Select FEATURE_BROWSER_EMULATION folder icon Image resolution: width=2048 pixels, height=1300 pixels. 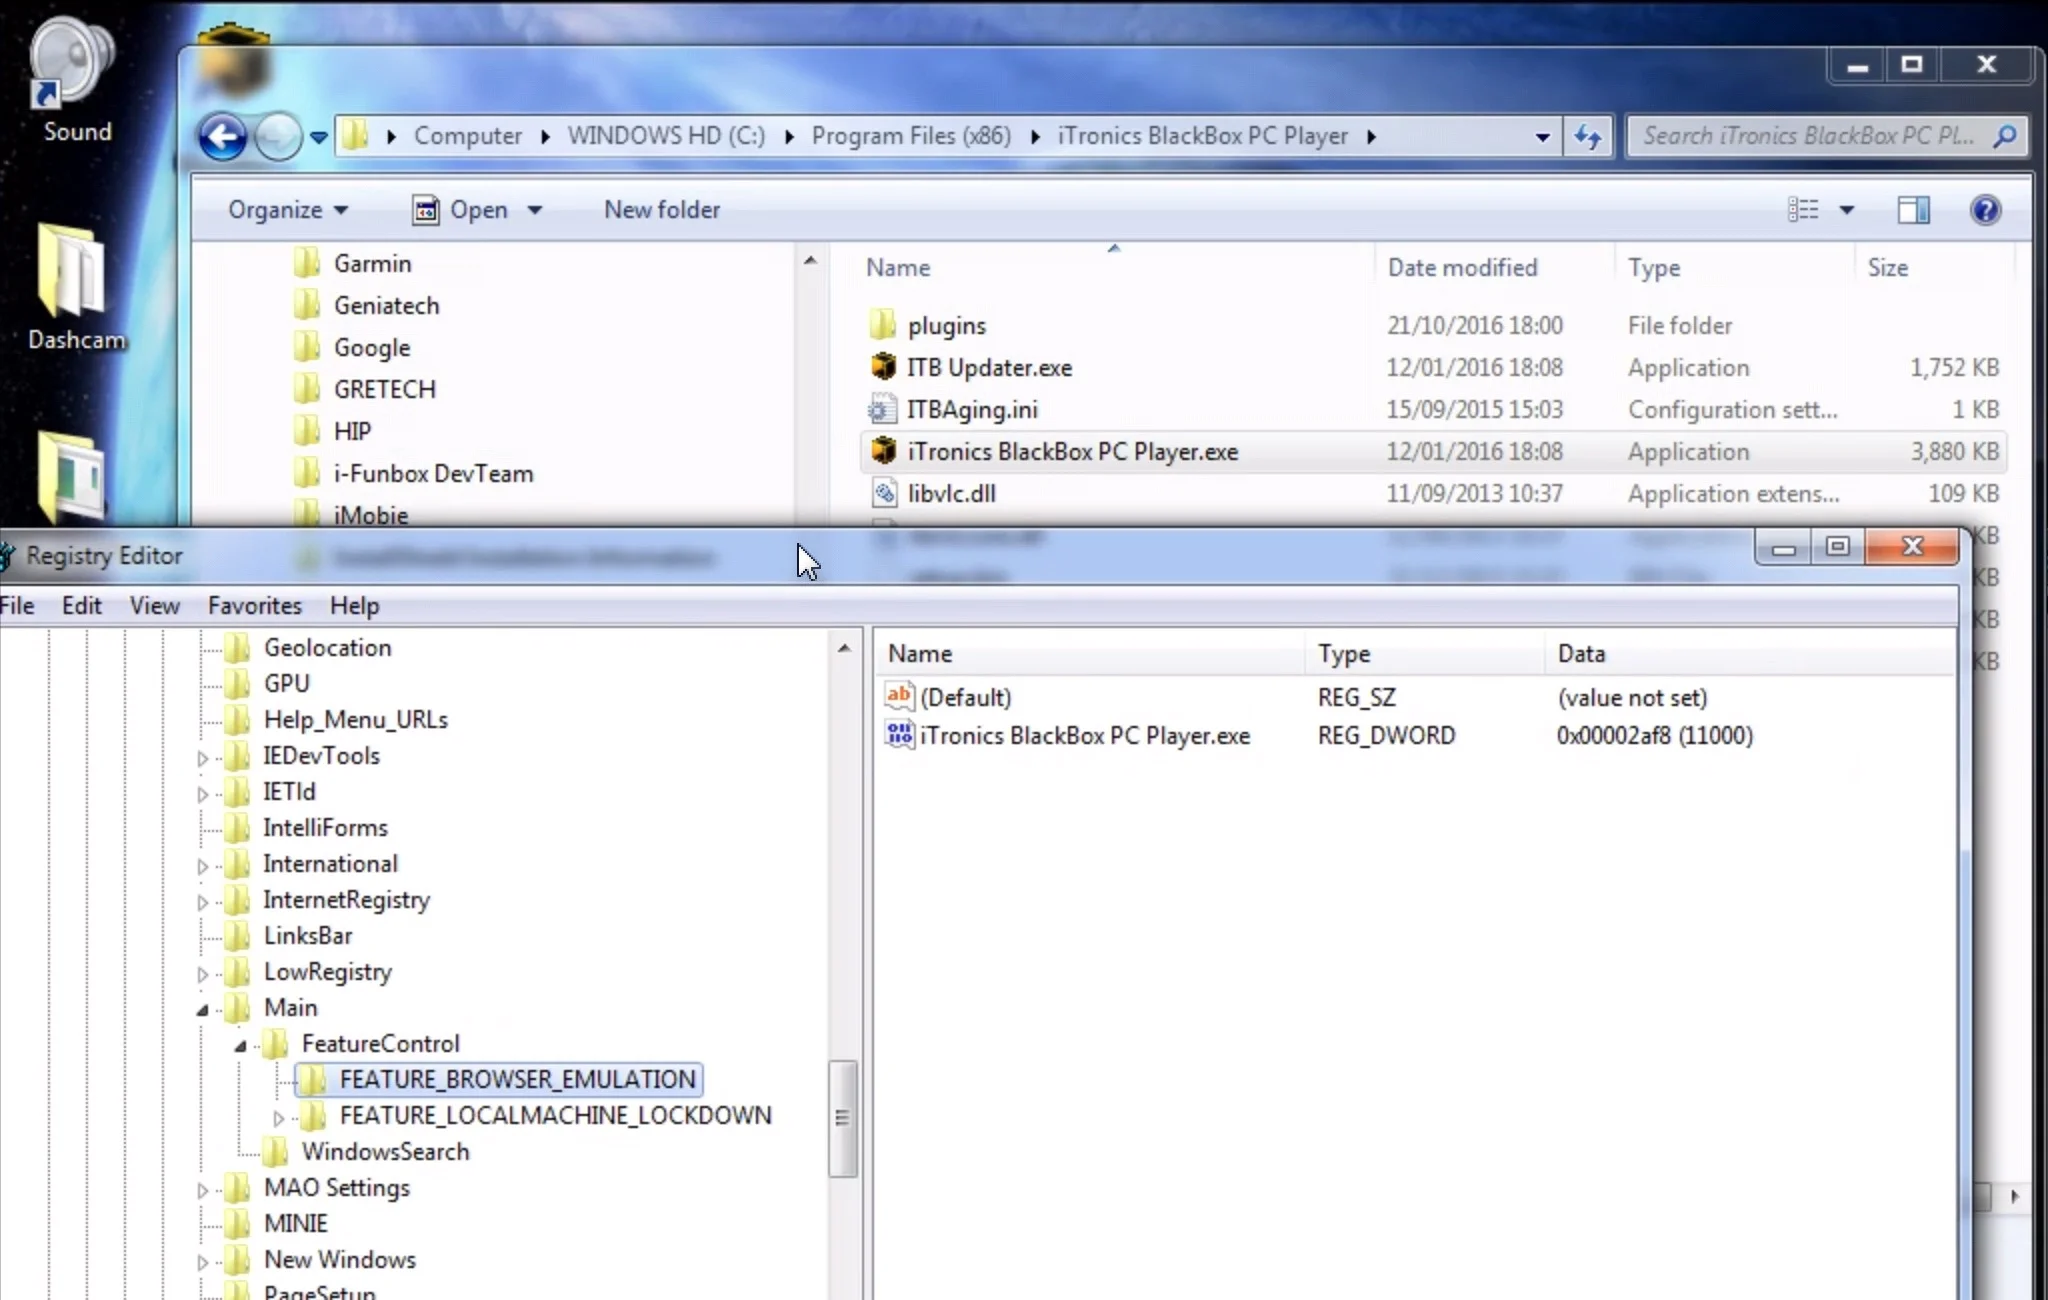click(x=313, y=1079)
